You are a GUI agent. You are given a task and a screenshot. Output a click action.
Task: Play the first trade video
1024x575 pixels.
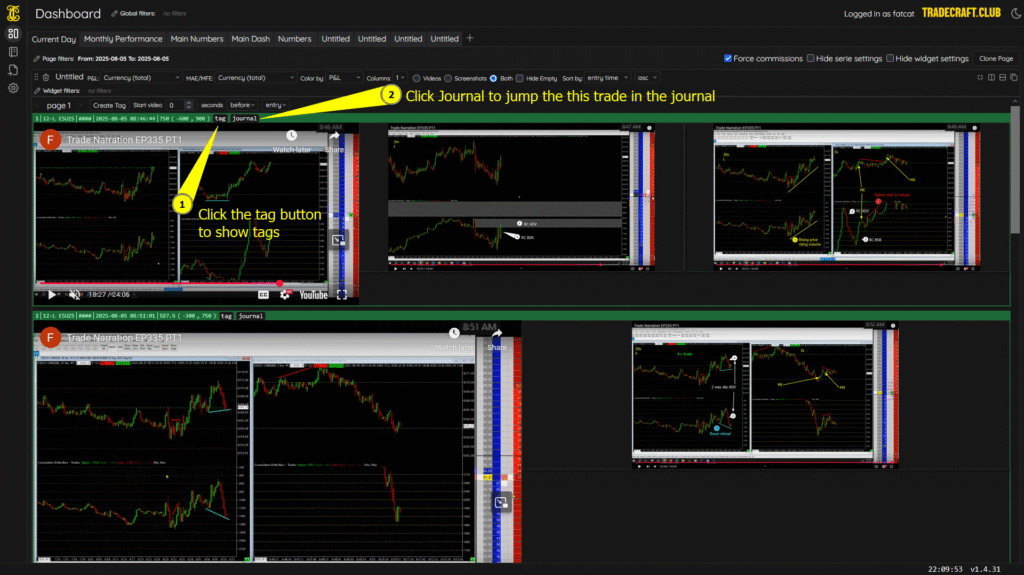point(52,295)
